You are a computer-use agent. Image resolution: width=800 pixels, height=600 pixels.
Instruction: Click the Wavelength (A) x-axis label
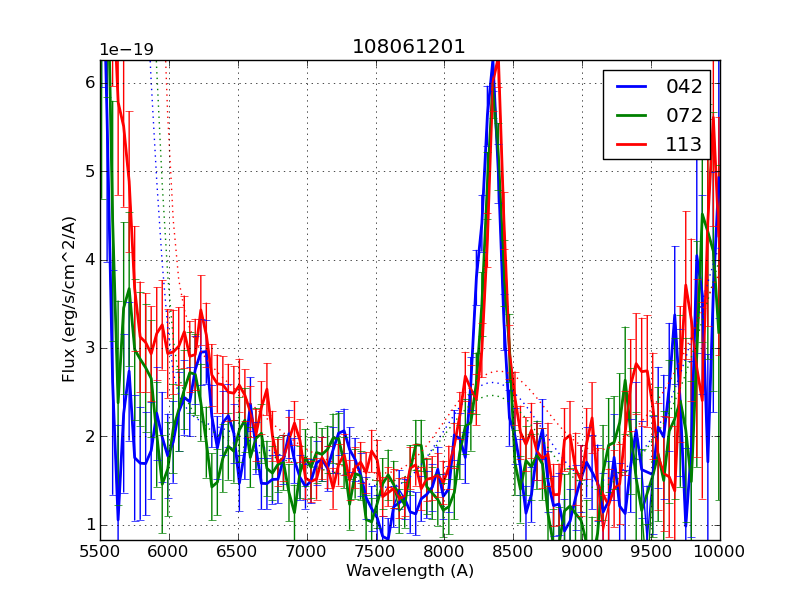point(410,571)
